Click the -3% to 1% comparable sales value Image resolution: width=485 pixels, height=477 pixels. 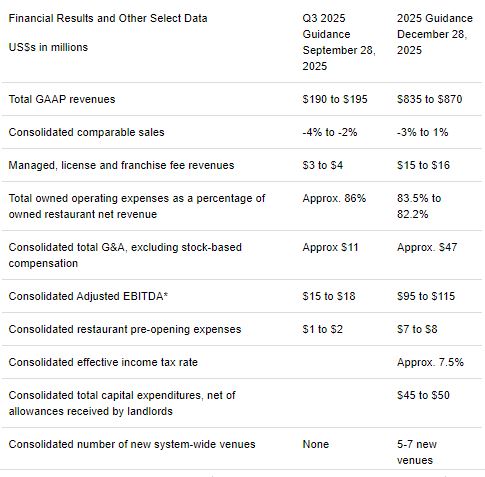pos(422,132)
